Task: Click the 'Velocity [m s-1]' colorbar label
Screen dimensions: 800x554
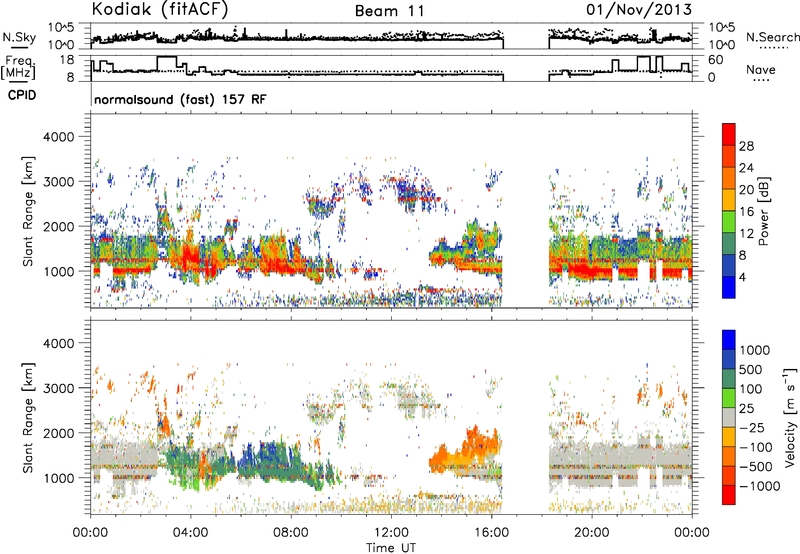Action: point(790,417)
